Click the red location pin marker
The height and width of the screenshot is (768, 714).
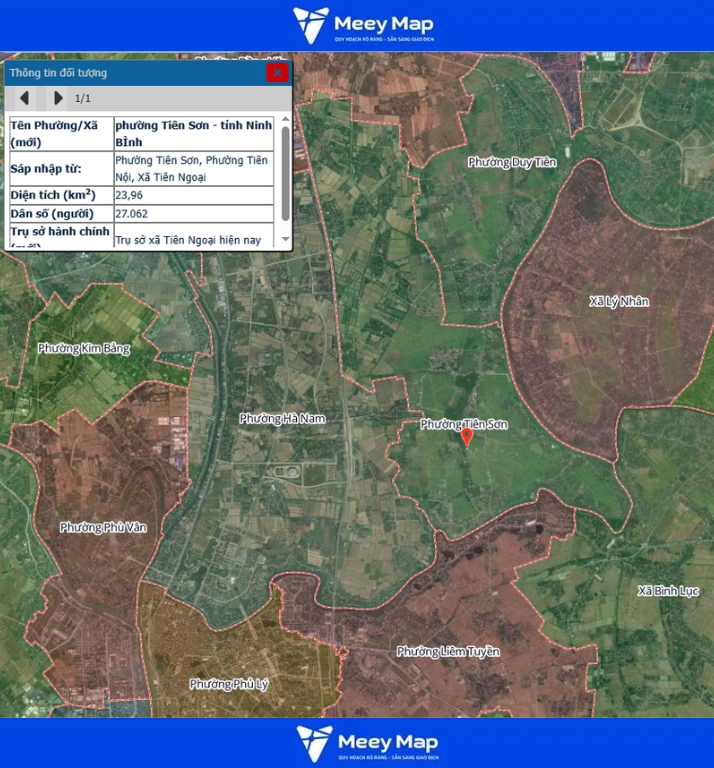click(466, 437)
